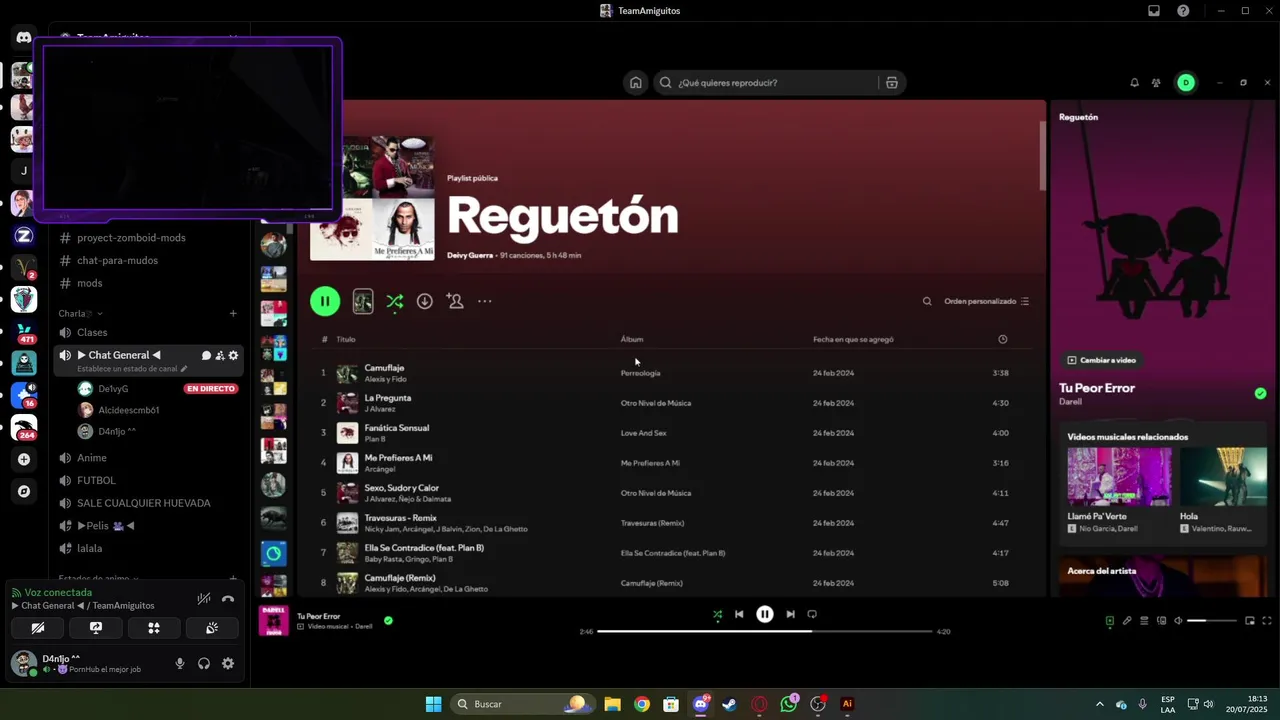Mute Spotify with the speaker icon
The image size is (1280, 720).
[1178, 621]
